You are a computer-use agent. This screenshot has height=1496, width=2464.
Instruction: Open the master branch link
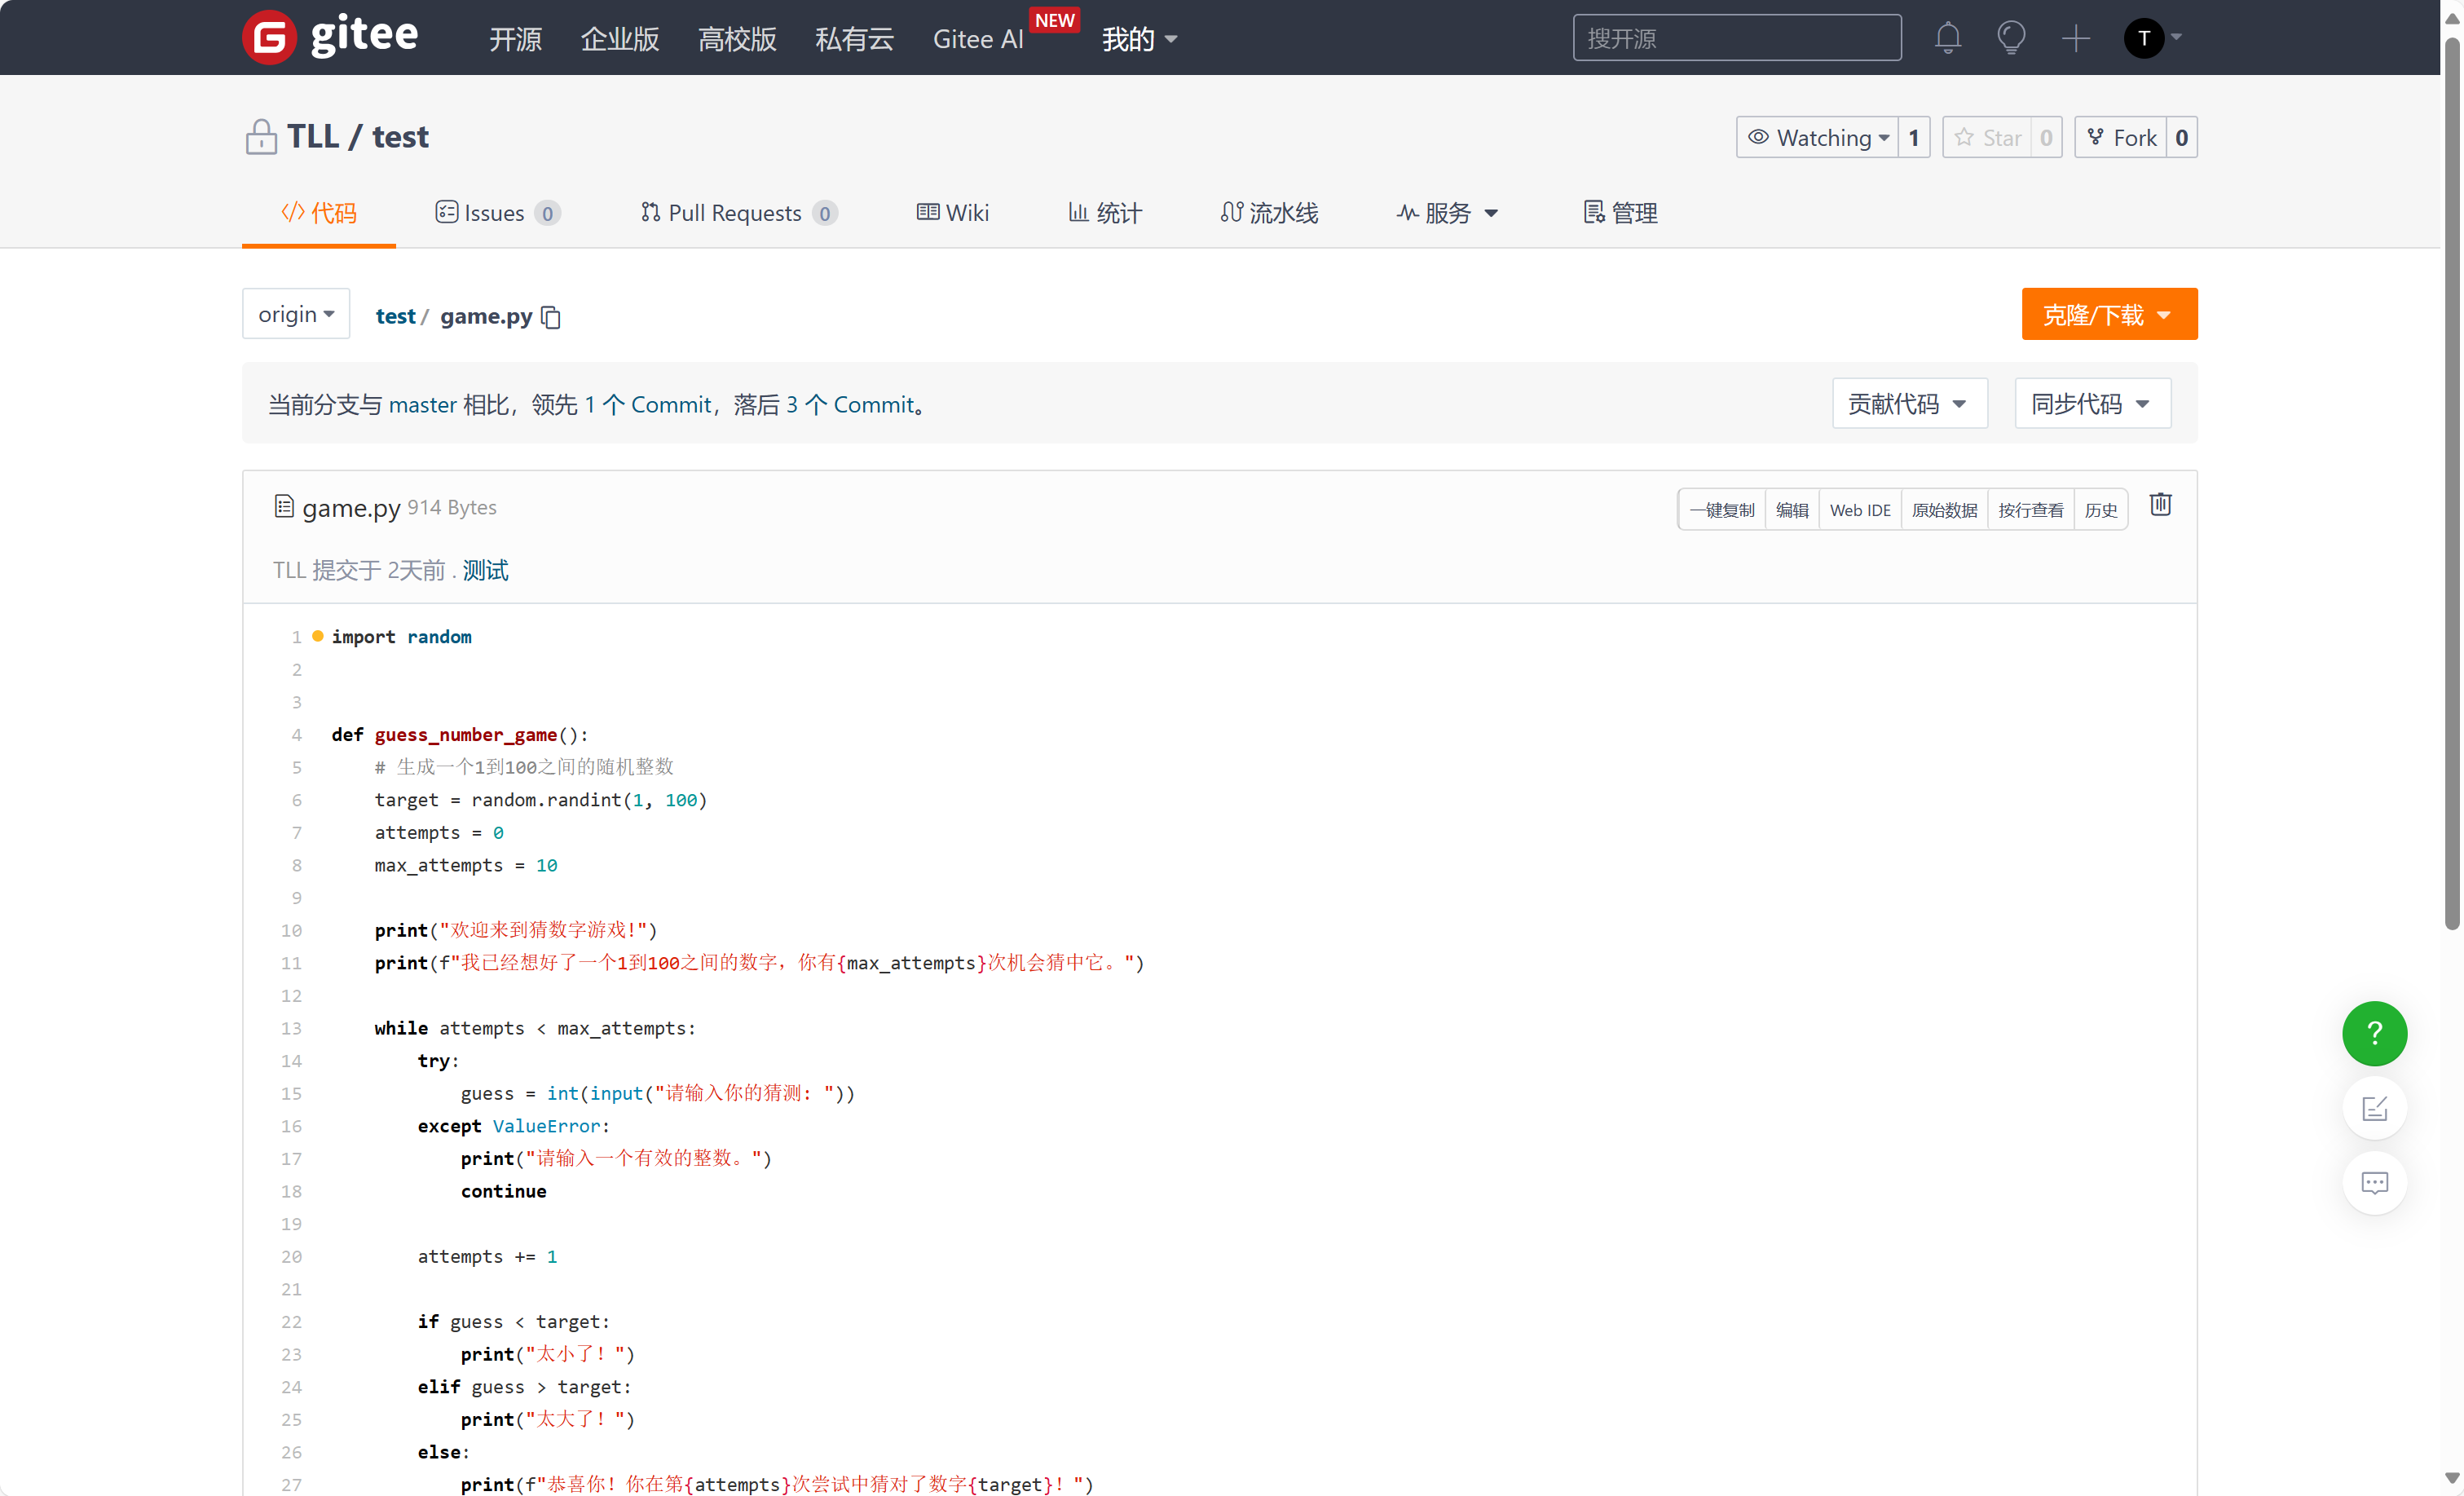[422, 404]
